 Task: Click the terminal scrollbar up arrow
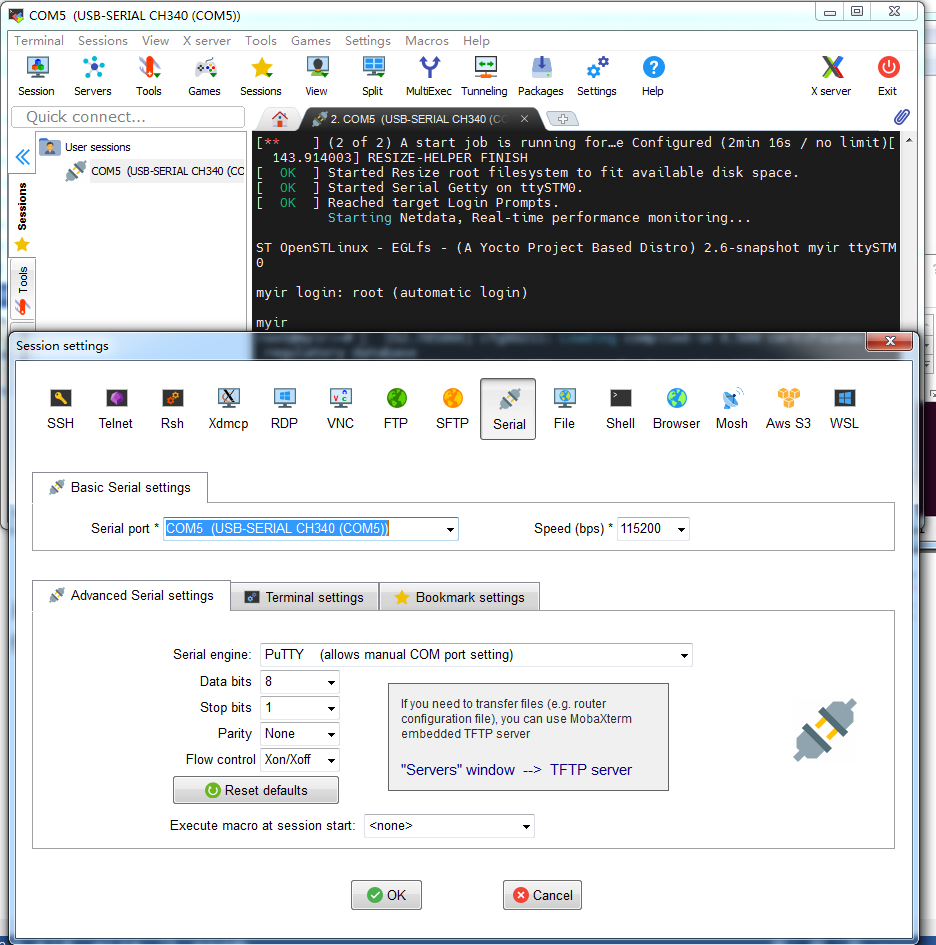[909, 140]
